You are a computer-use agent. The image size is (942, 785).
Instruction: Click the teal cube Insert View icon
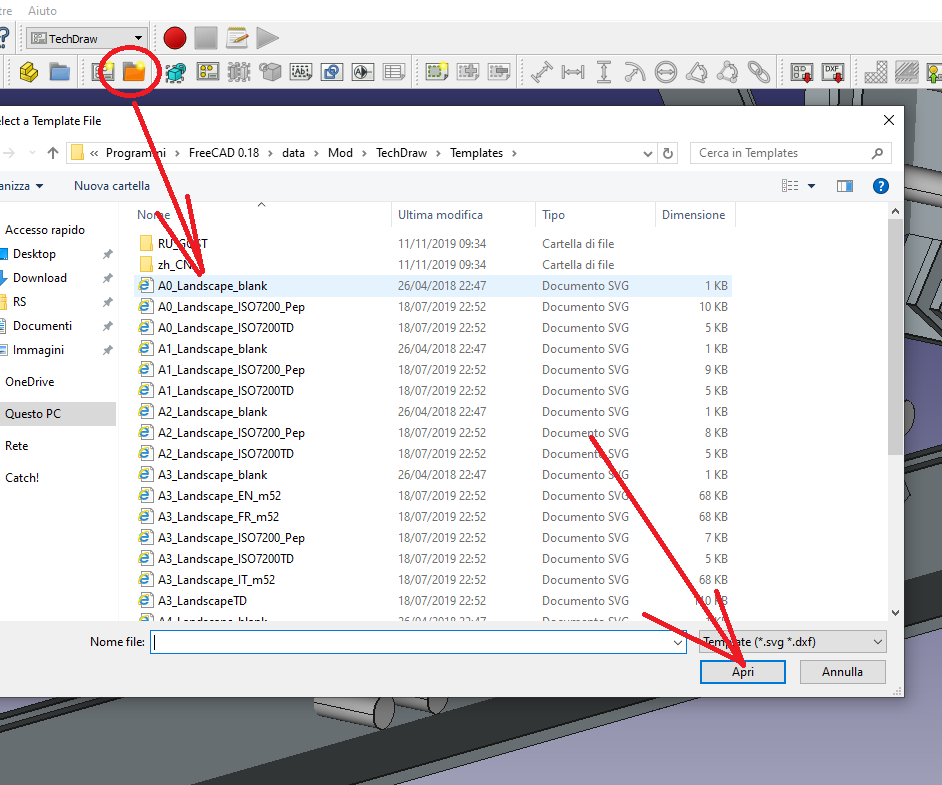click(175, 73)
